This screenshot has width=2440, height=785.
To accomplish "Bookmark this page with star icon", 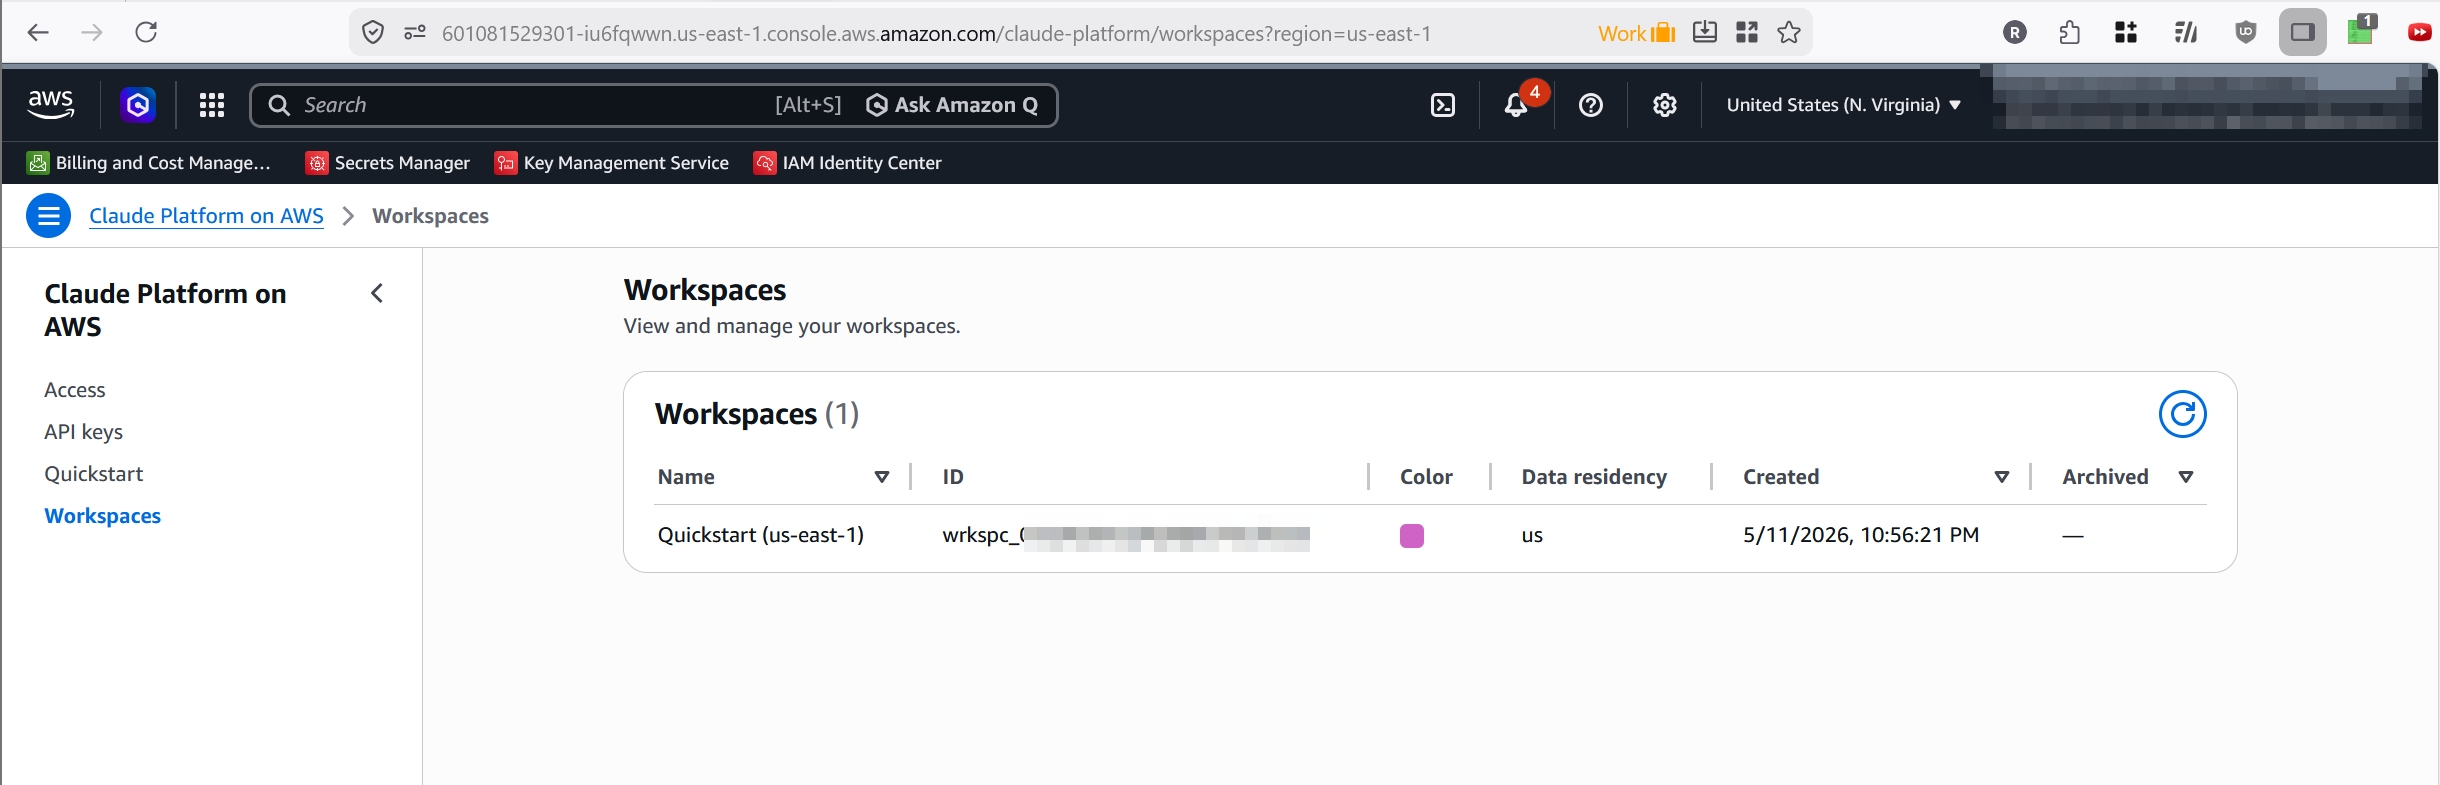I will click(x=1789, y=33).
